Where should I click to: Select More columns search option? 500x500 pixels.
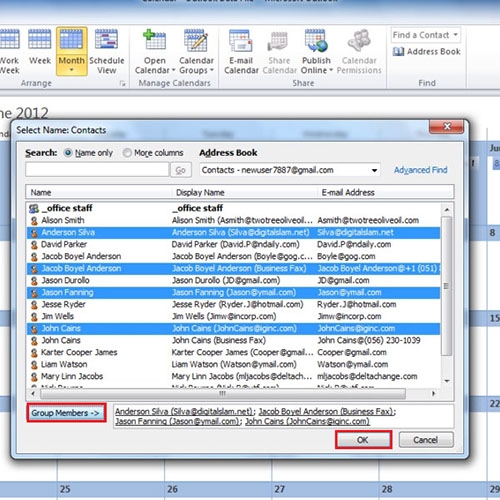tap(127, 153)
